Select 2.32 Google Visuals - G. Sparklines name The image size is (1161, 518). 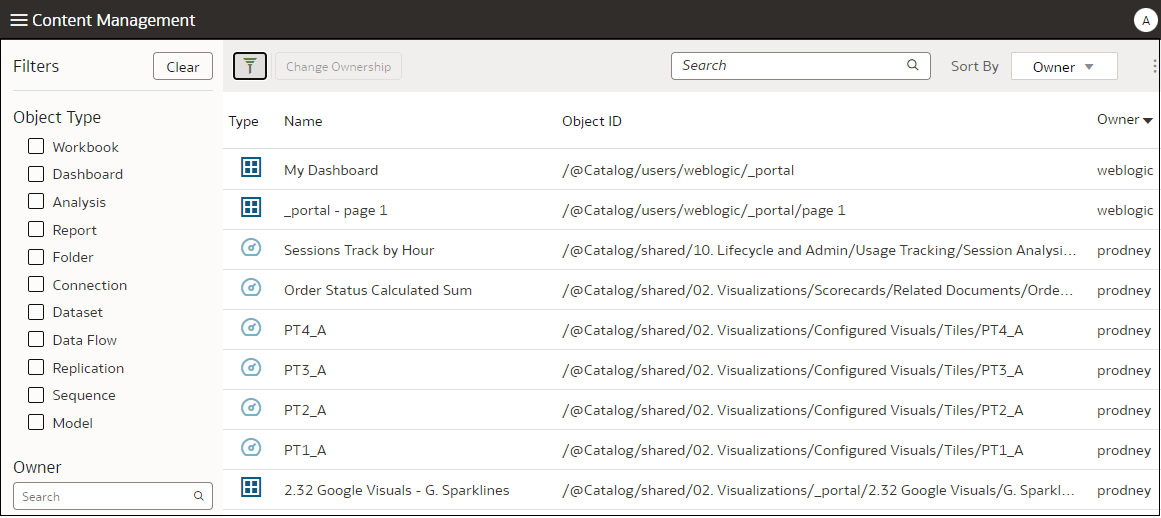397,490
